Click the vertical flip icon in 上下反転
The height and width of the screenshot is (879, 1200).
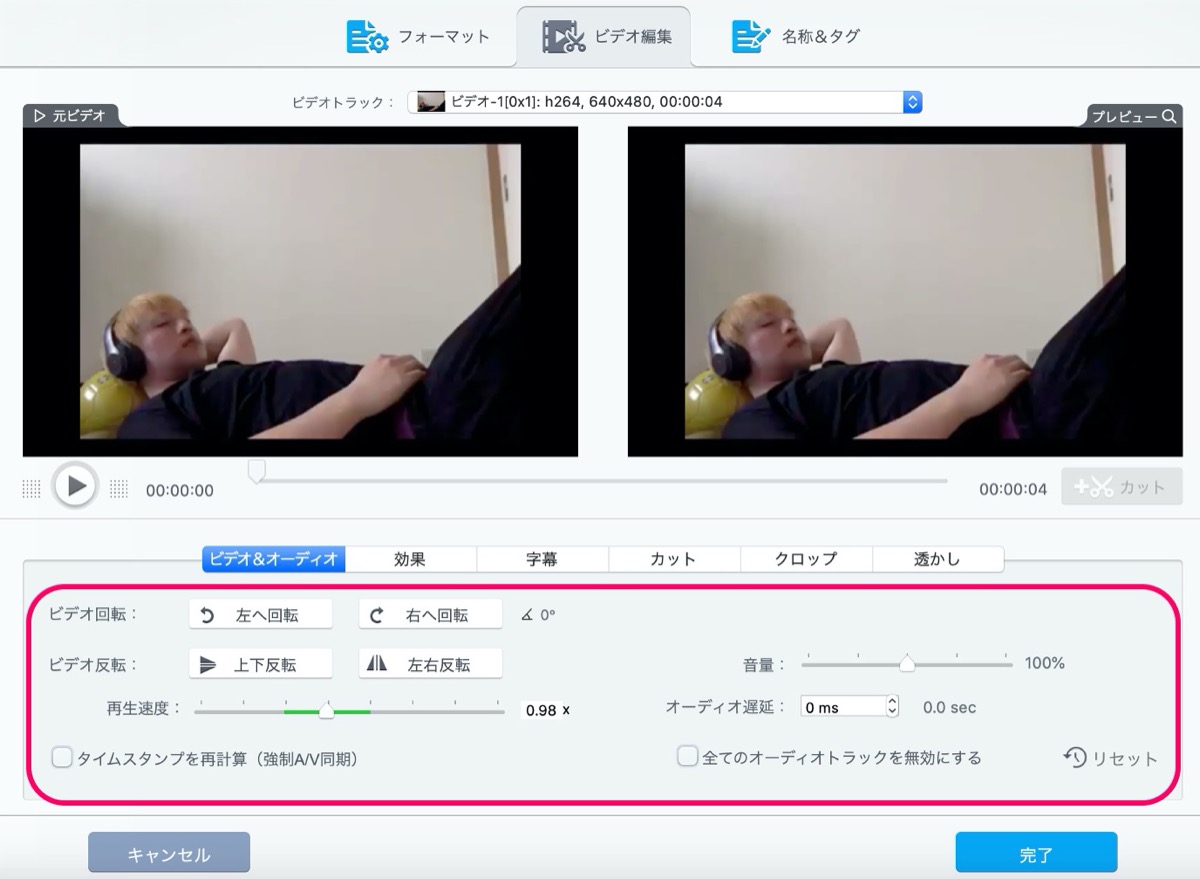pos(208,664)
